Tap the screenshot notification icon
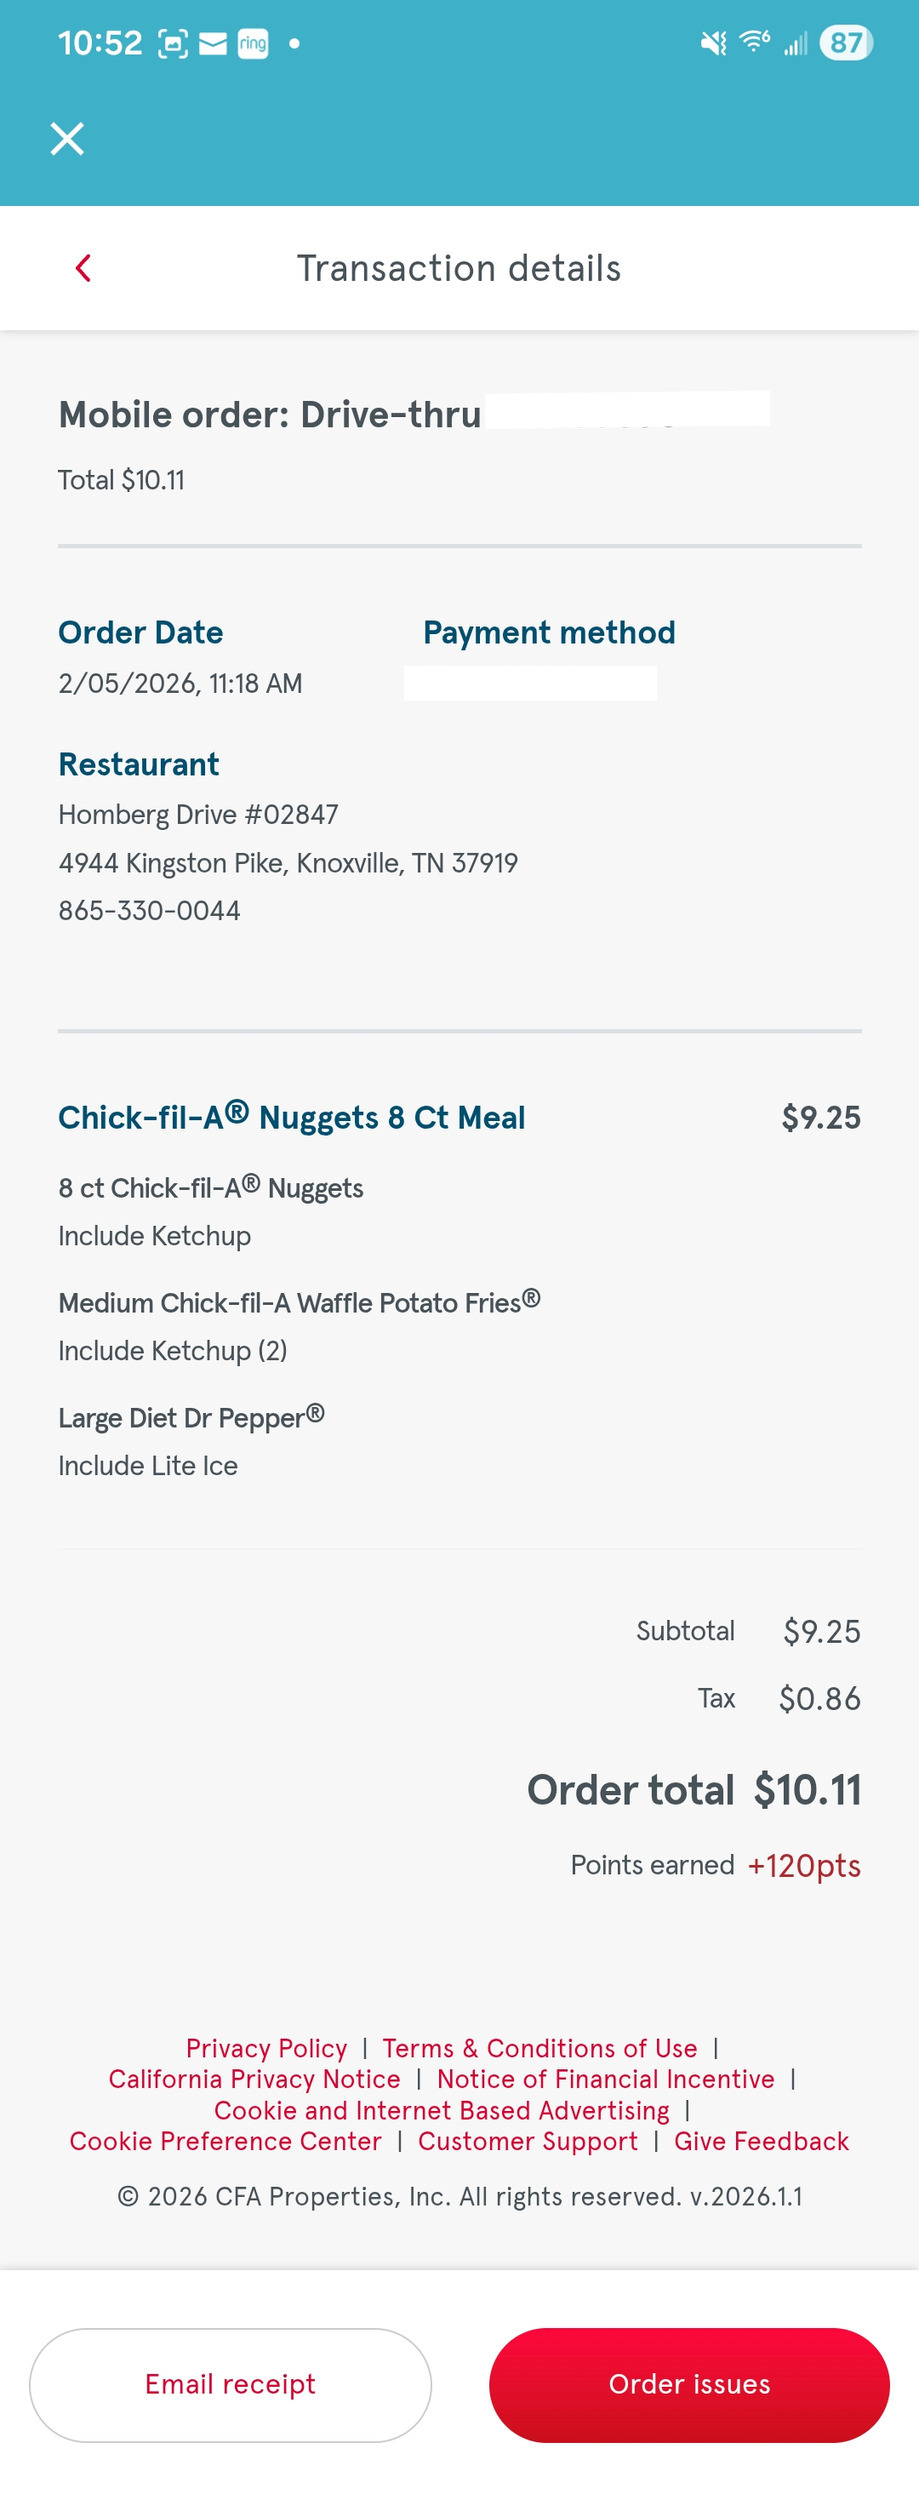Viewport: 919px width, 2500px height. click(173, 43)
